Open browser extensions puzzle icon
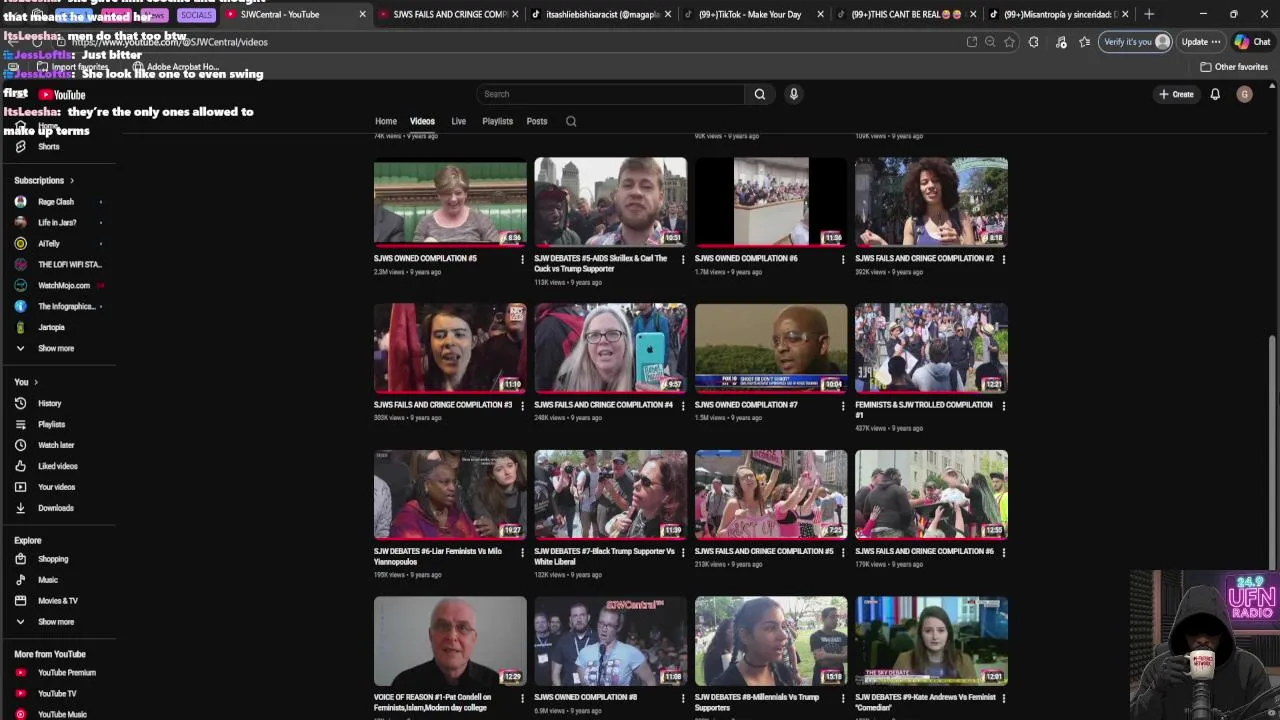Viewport: 1280px width, 720px height. tap(1034, 42)
